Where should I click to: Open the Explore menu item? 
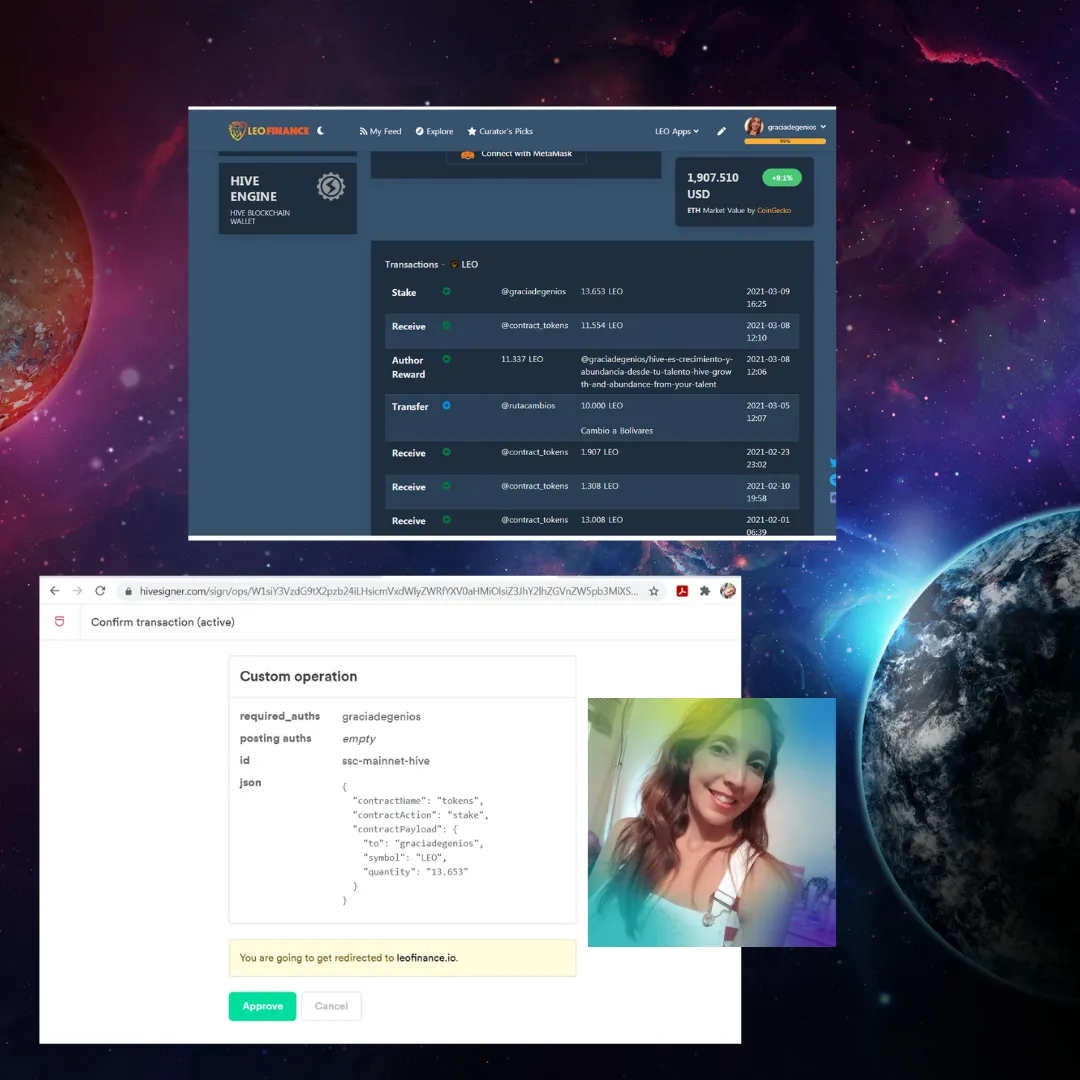[435, 132]
